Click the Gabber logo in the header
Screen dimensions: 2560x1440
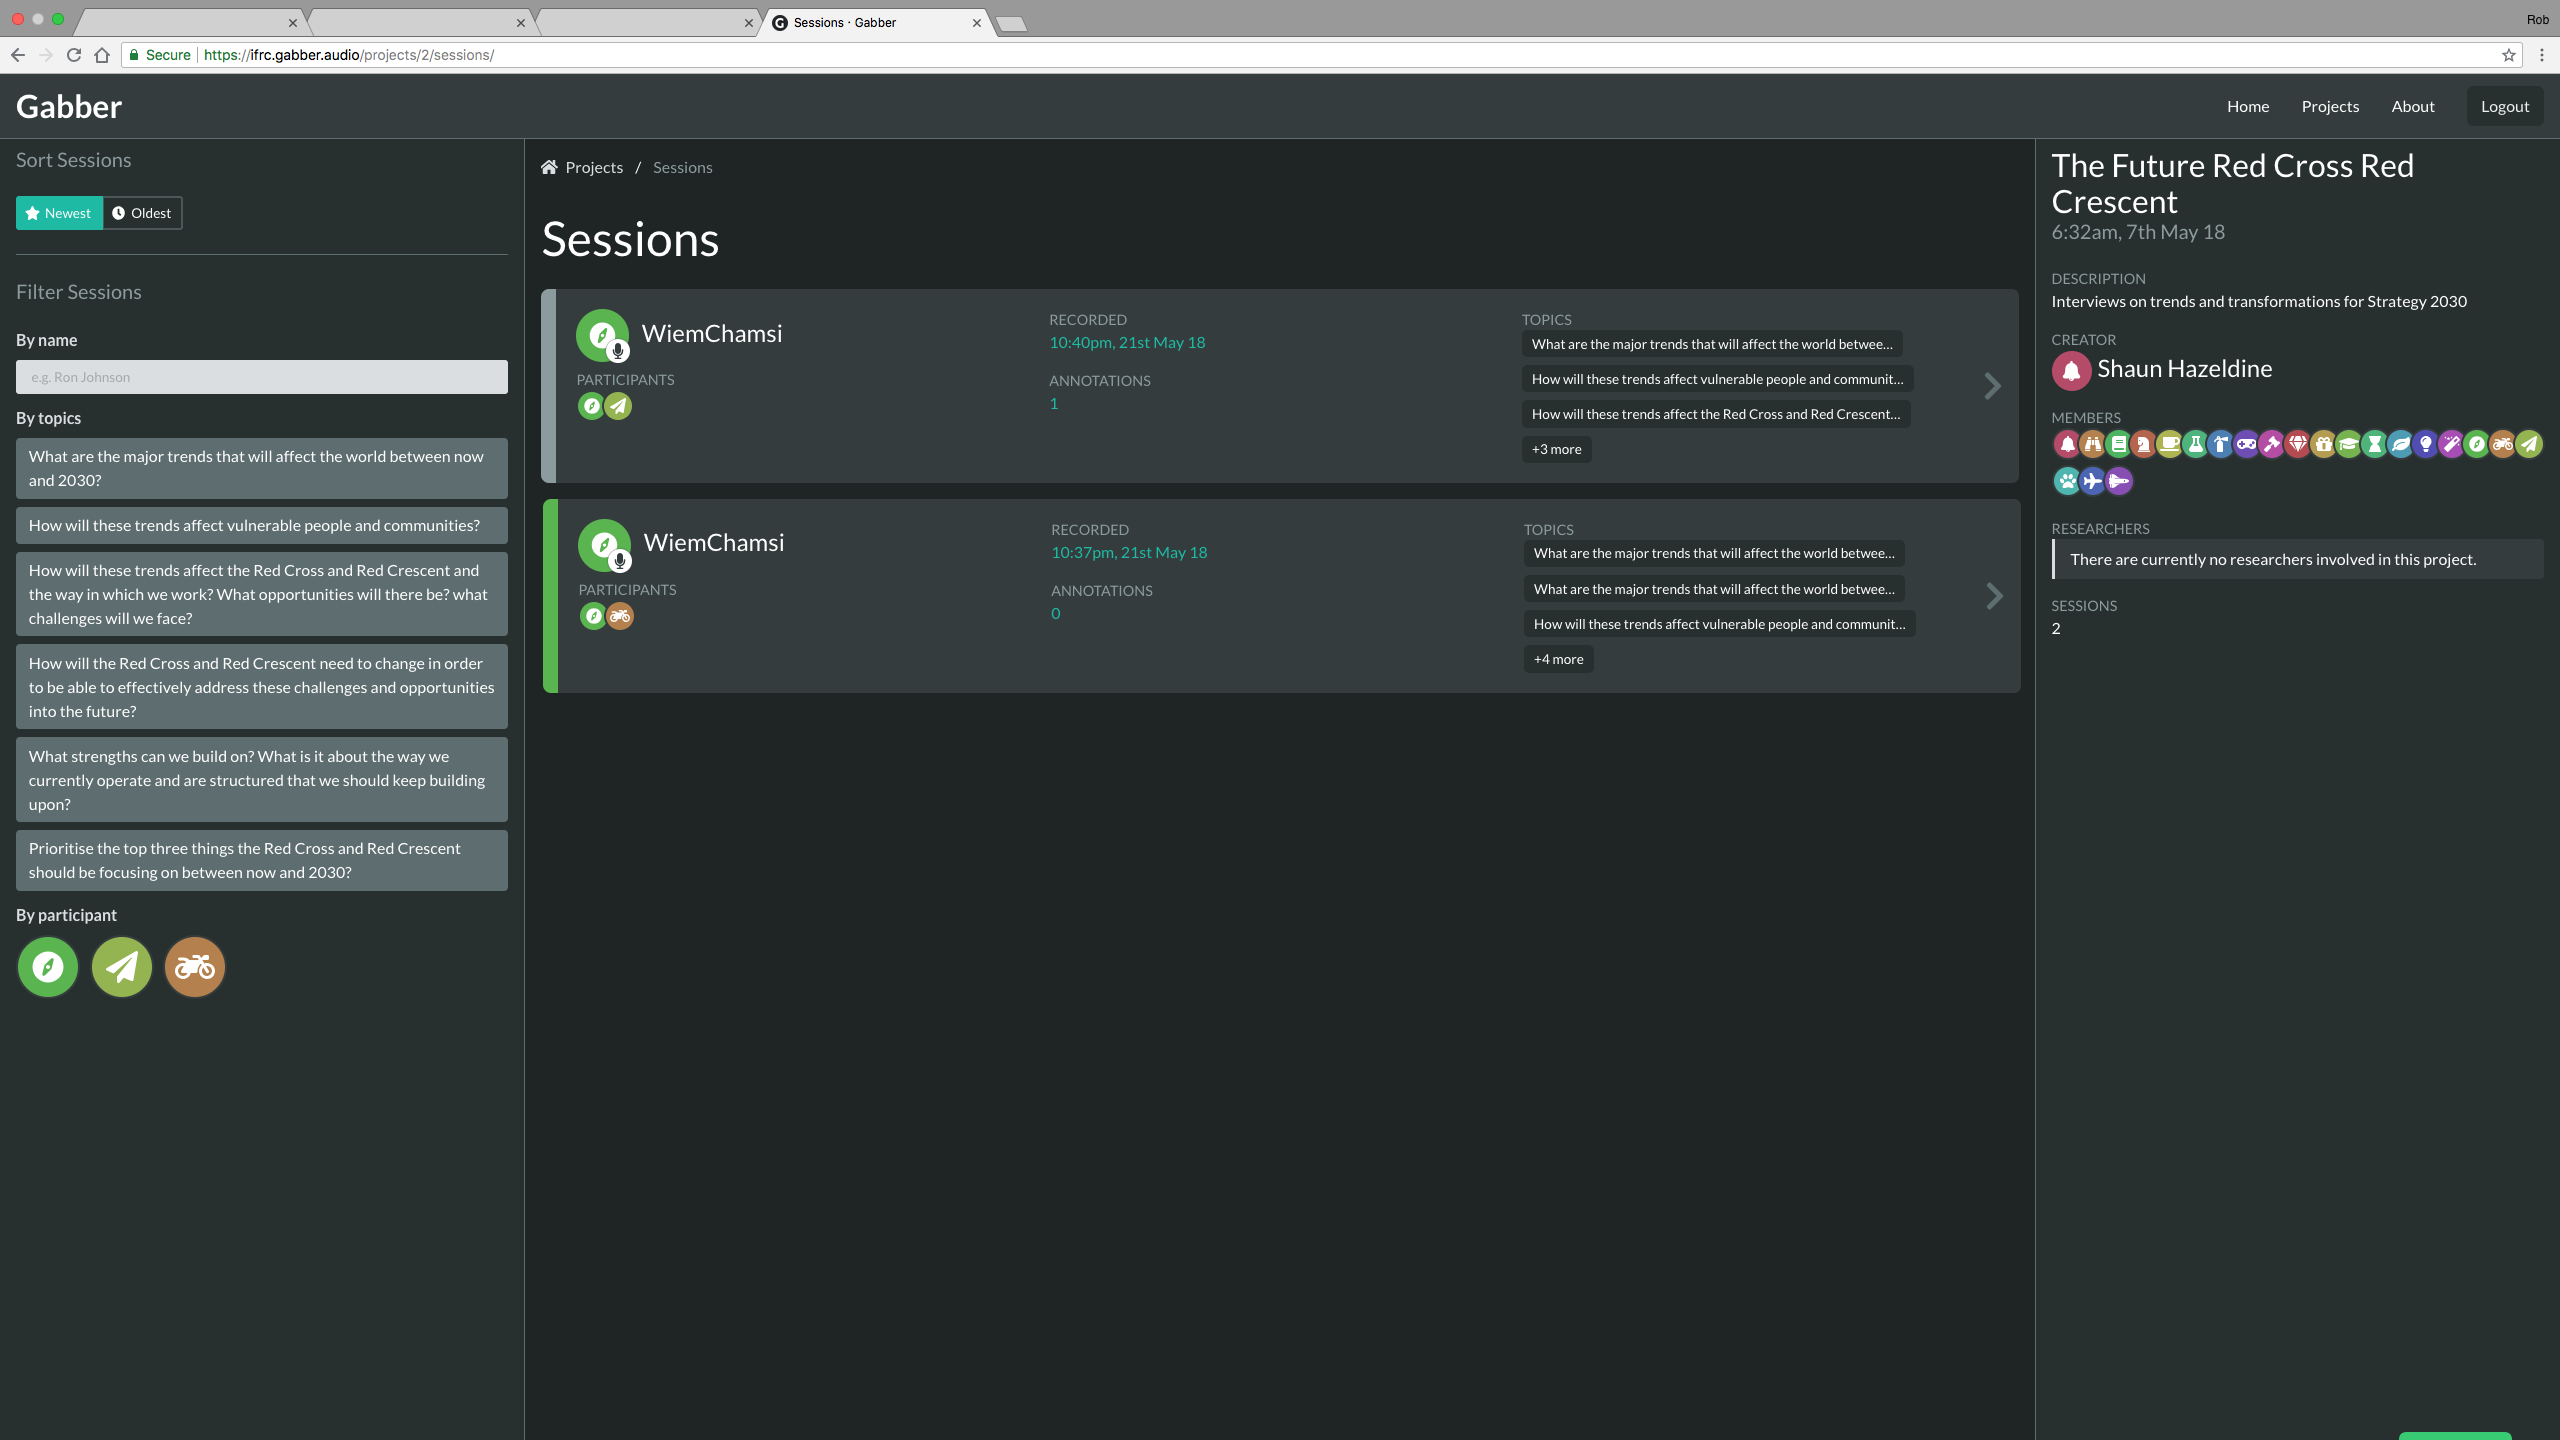[69, 106]
